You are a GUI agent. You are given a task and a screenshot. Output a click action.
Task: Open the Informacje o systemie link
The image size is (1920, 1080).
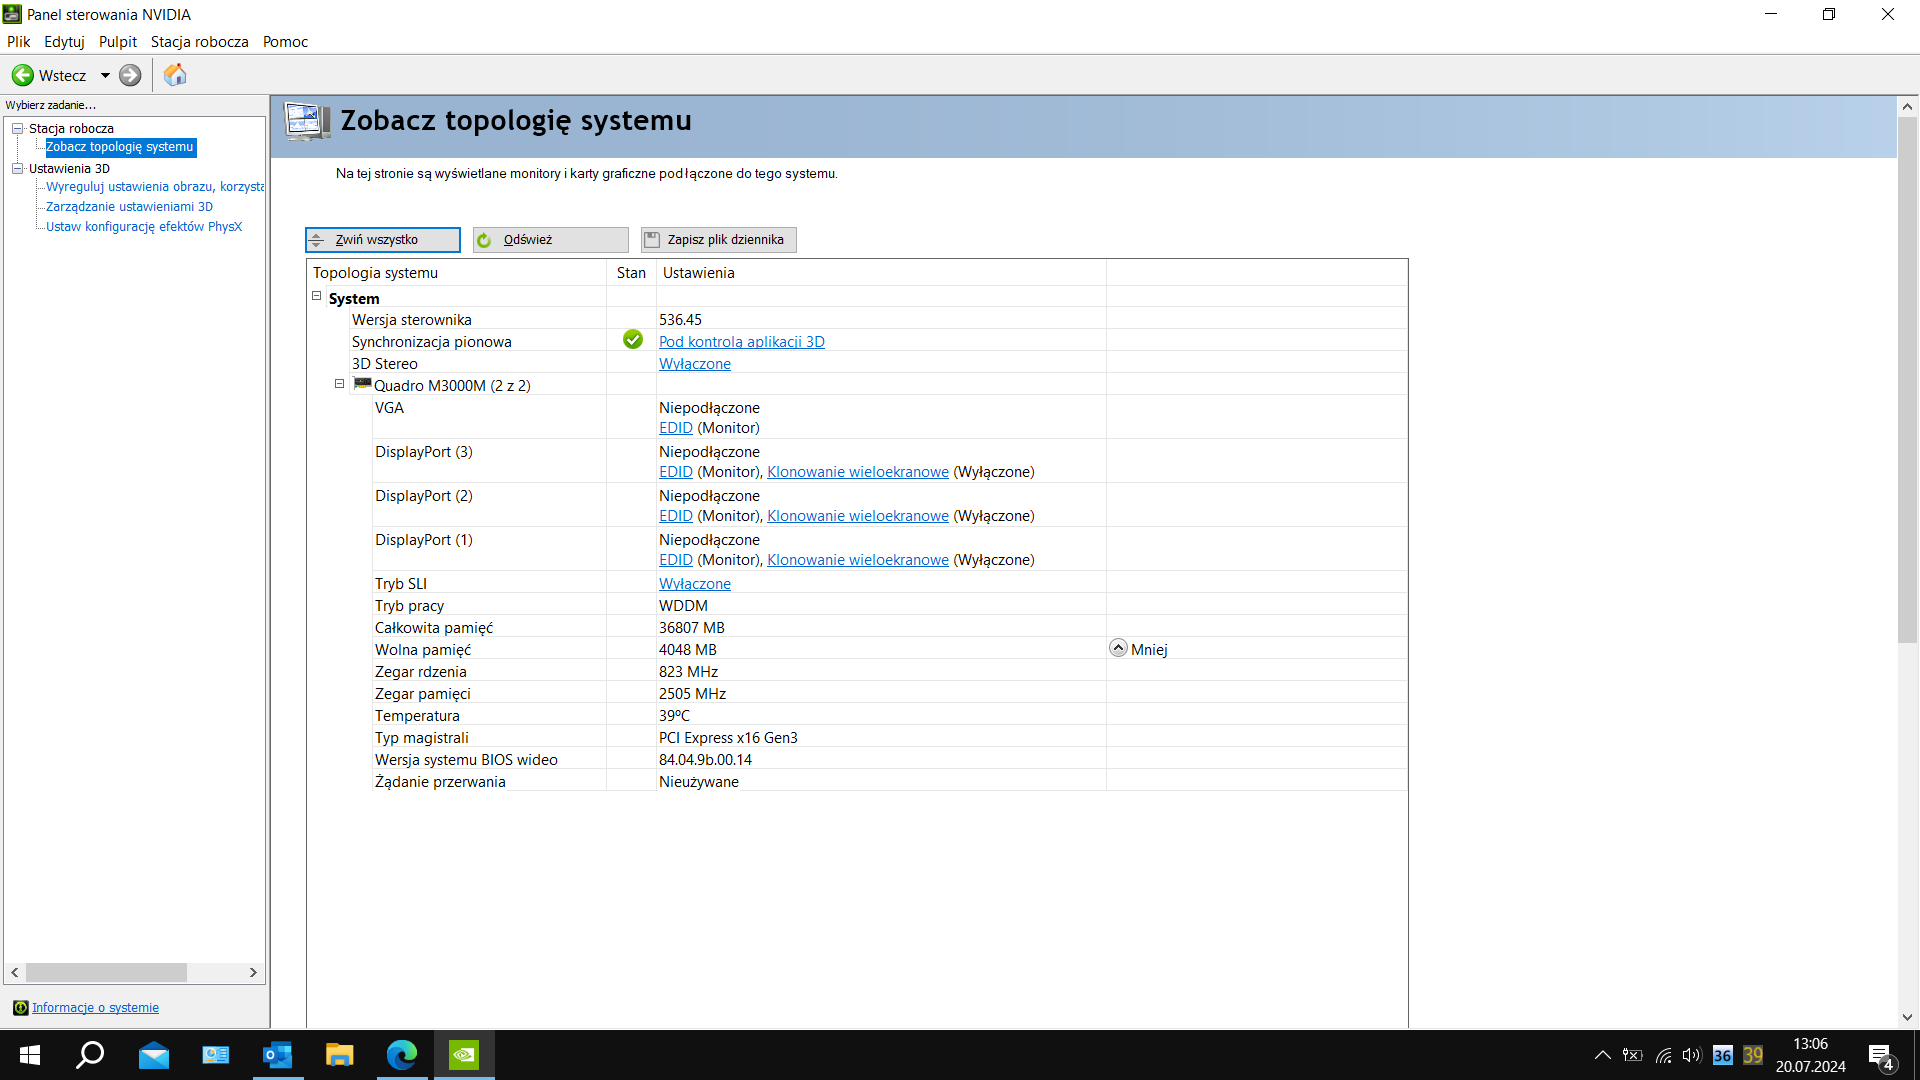pyautogui.click(x=95, y=1008)
